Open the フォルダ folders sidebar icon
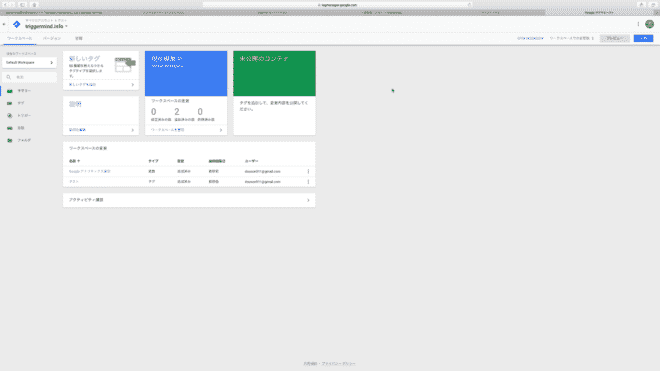This screenshot has width=660, height=371. click(x=10, y=140)
